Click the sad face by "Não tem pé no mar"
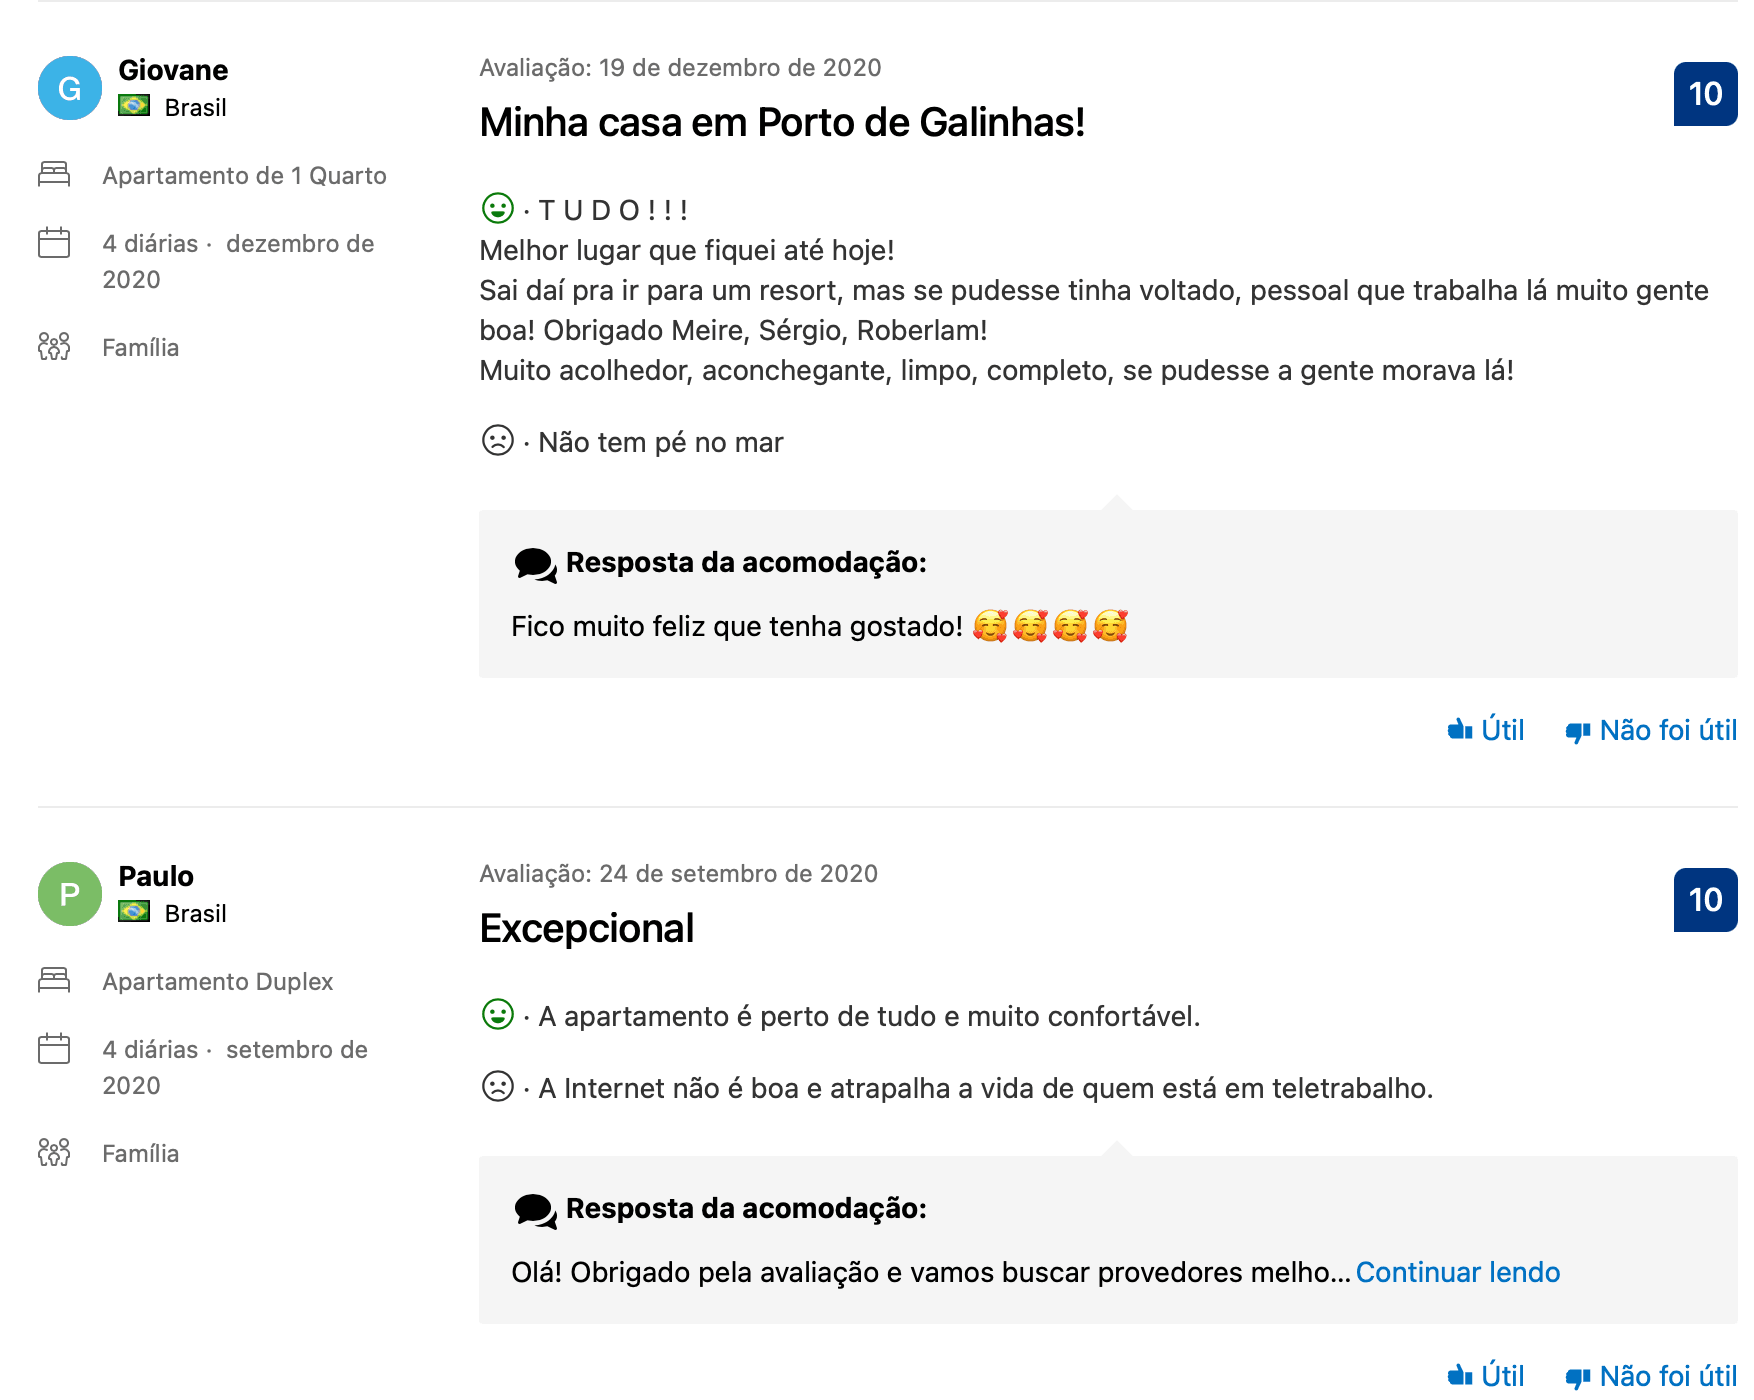1754x1400 pixels. click(498, 441)
